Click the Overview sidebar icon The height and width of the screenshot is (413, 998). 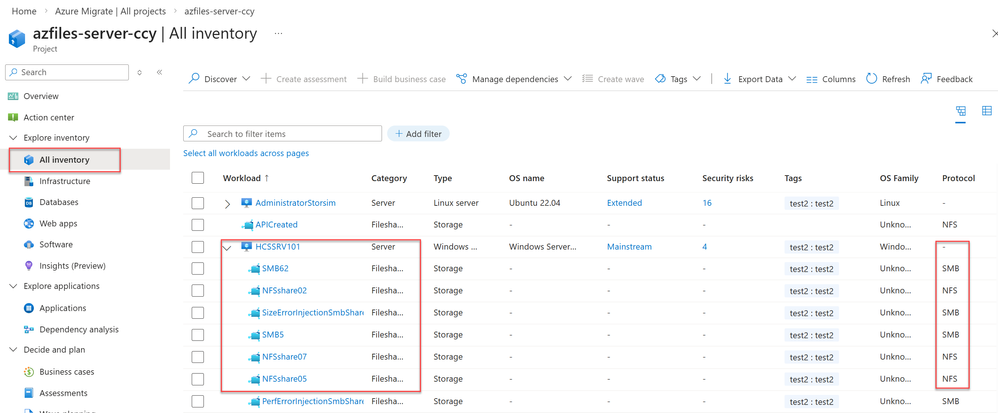[x=13, y=96]
